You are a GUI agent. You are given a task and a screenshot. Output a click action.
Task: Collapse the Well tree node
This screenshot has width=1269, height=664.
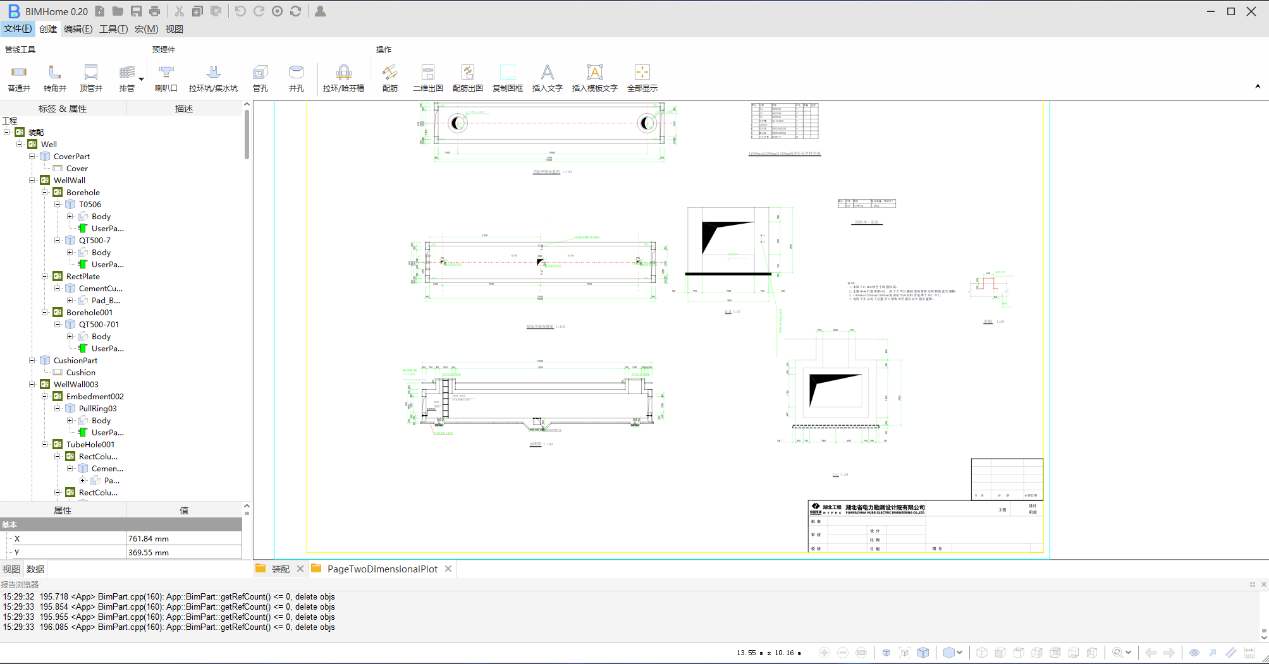tap(19, 144)
